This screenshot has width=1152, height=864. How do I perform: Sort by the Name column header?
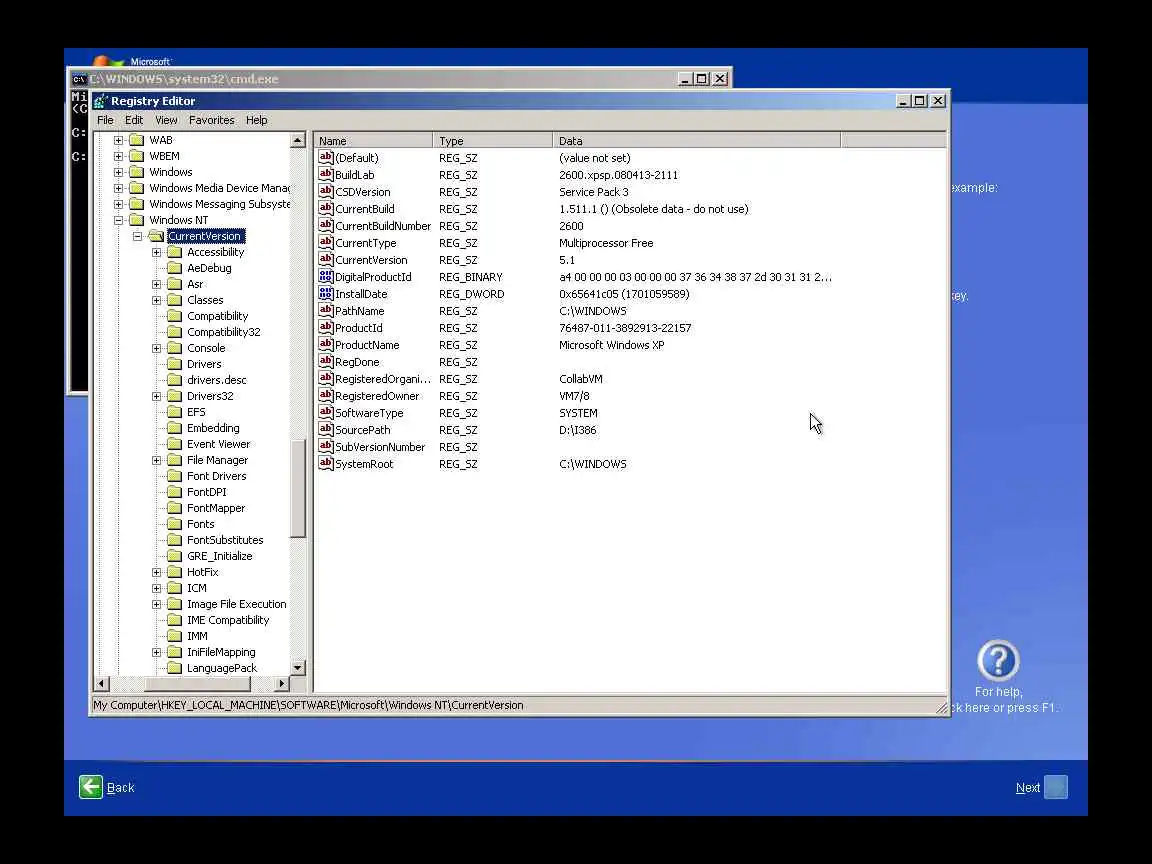[x=373, y=140]
